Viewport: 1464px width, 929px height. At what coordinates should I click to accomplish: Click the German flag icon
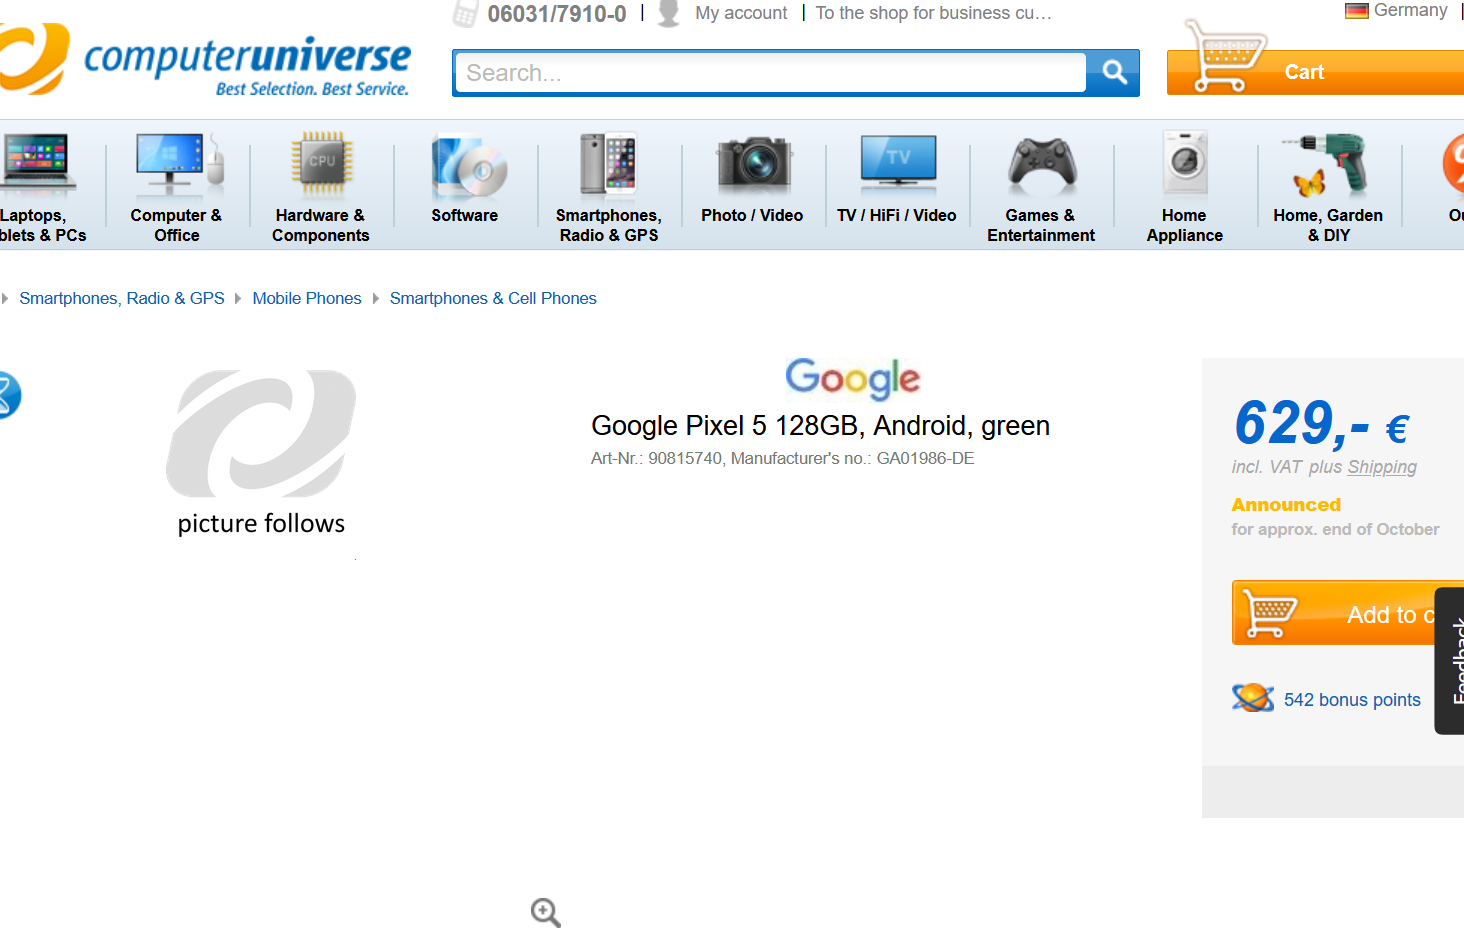[1356, 11]
